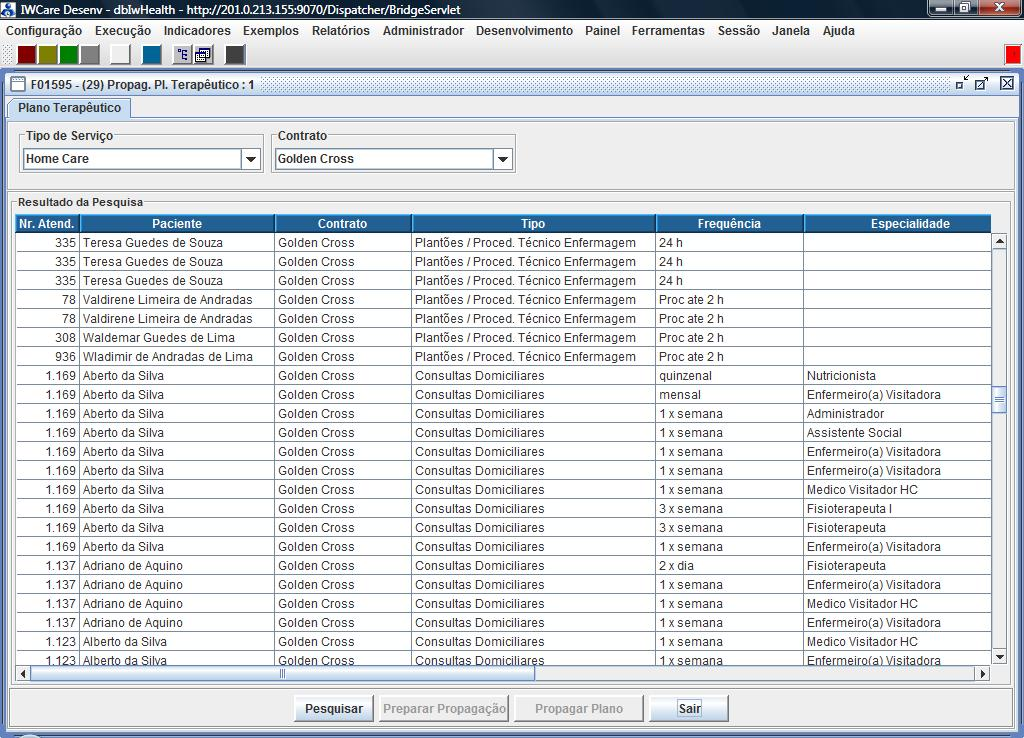This screenshot has width=1024, height=738.
Task: Click the bright red square at toolbar right
Action: click(1013, 55)
